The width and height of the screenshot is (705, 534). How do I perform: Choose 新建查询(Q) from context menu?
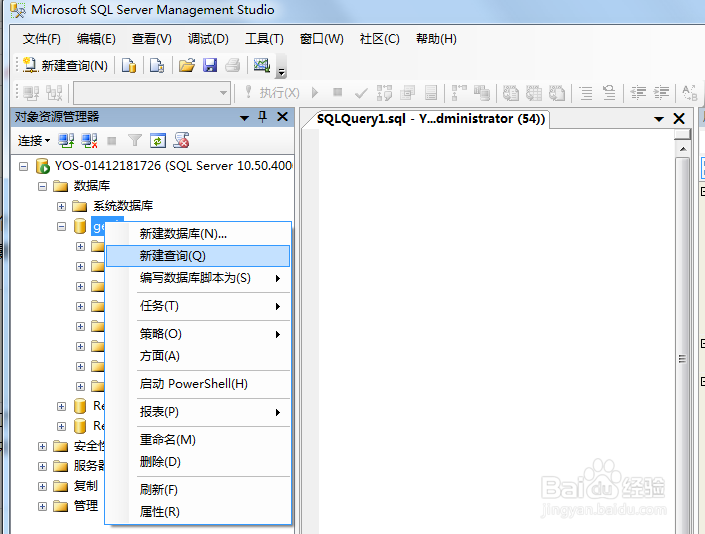(198, 256)
